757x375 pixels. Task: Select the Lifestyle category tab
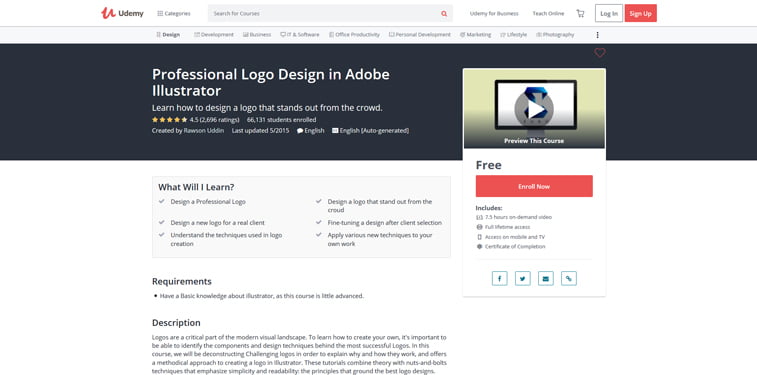514,35
